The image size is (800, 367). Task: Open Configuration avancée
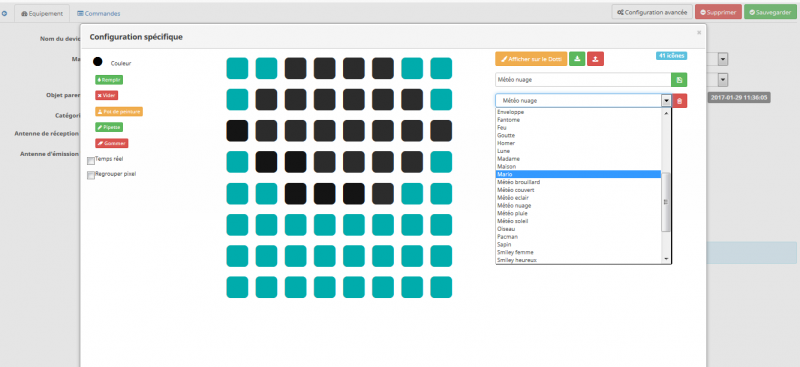pos(652,12)
